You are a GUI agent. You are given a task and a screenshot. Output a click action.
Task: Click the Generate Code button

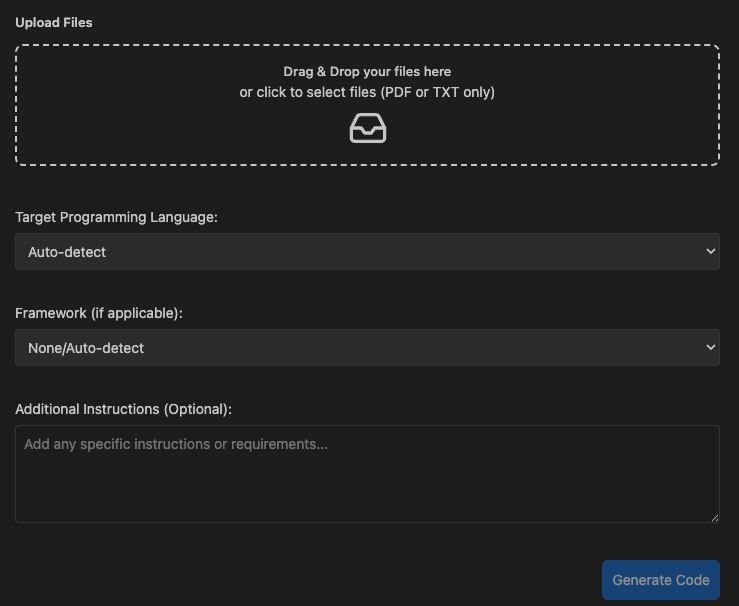pos(661,580)
